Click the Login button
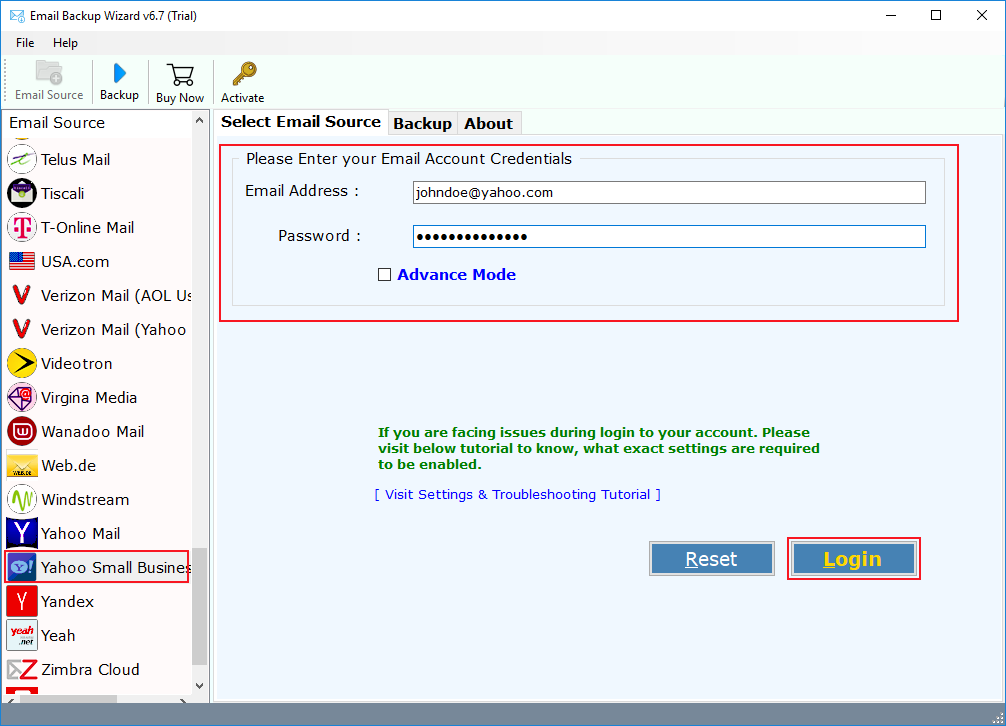Image resolution: width=1006 pixels, height=726 pixels. coord(853,559)
